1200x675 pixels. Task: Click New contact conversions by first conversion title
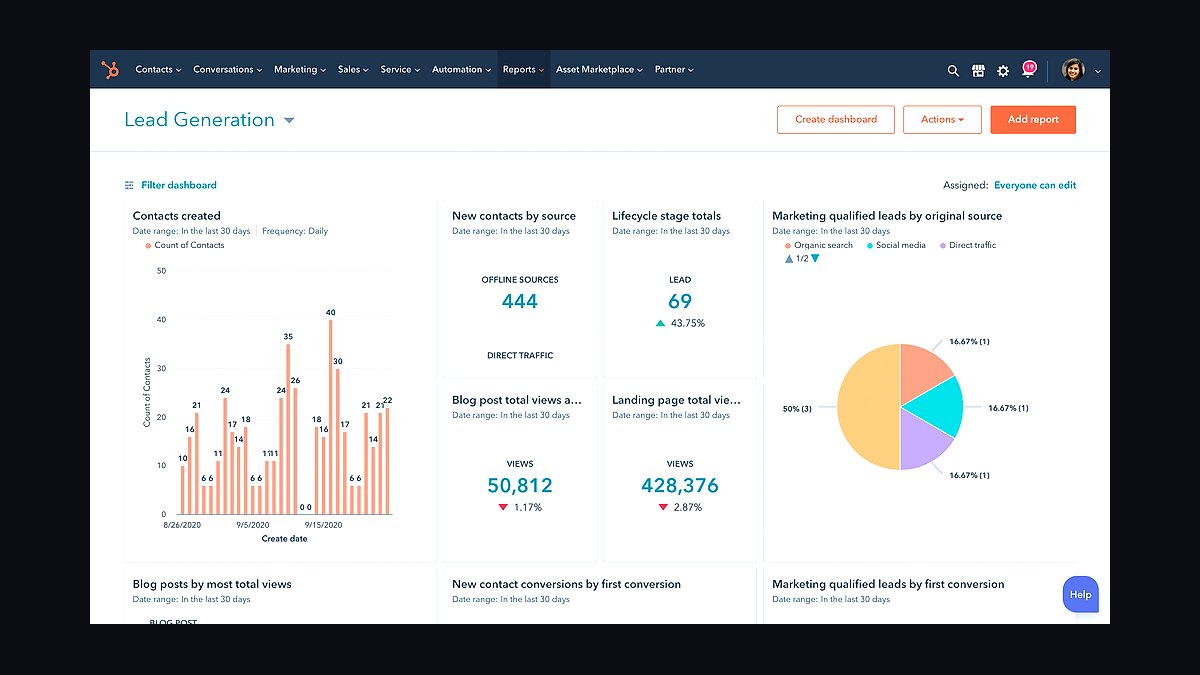point(566,584)
